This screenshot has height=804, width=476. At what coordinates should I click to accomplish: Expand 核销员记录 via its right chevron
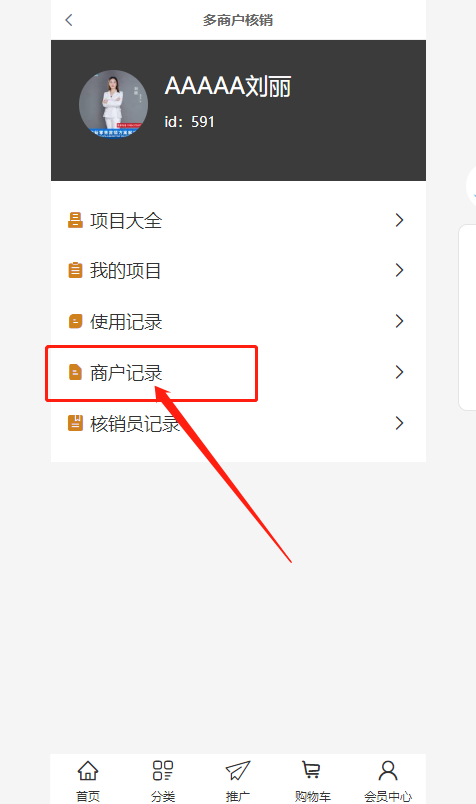click(x=400, y=423)
